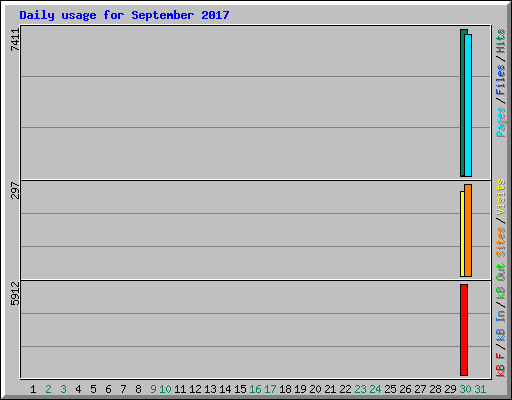Click the title 'Daily usage for September 2017'
The width and height of the screenshot is (512, 400).
pos(124,15)
